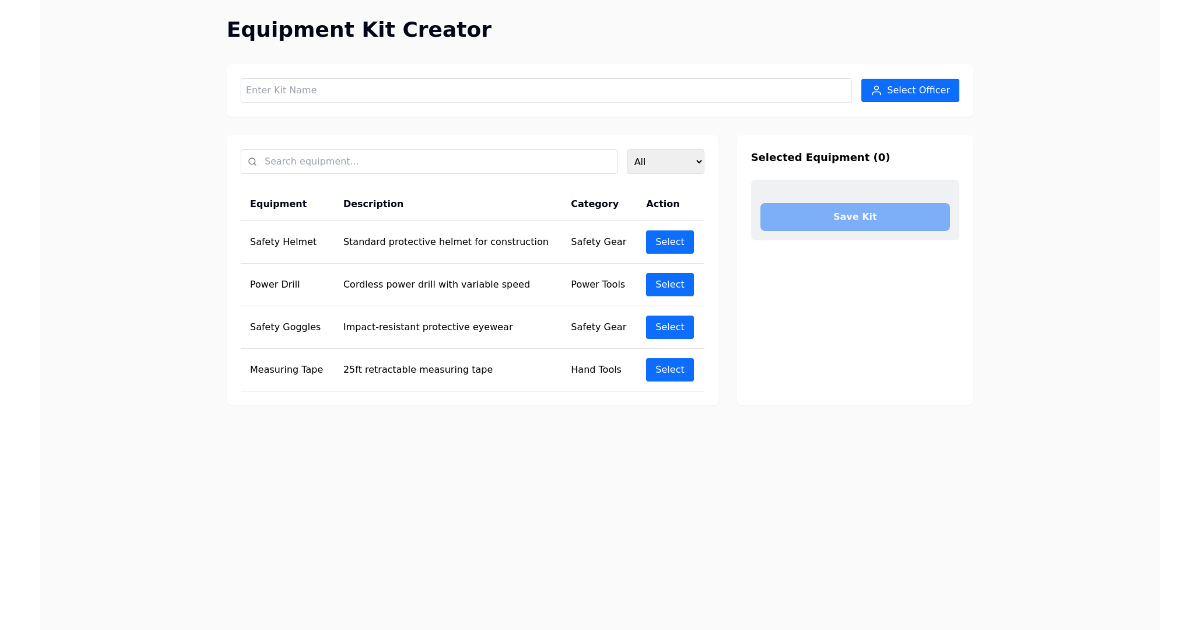Click the dropdown arrow on the All filter
The height and width of the screenshot is (630, 1200).
click(697, 161)
